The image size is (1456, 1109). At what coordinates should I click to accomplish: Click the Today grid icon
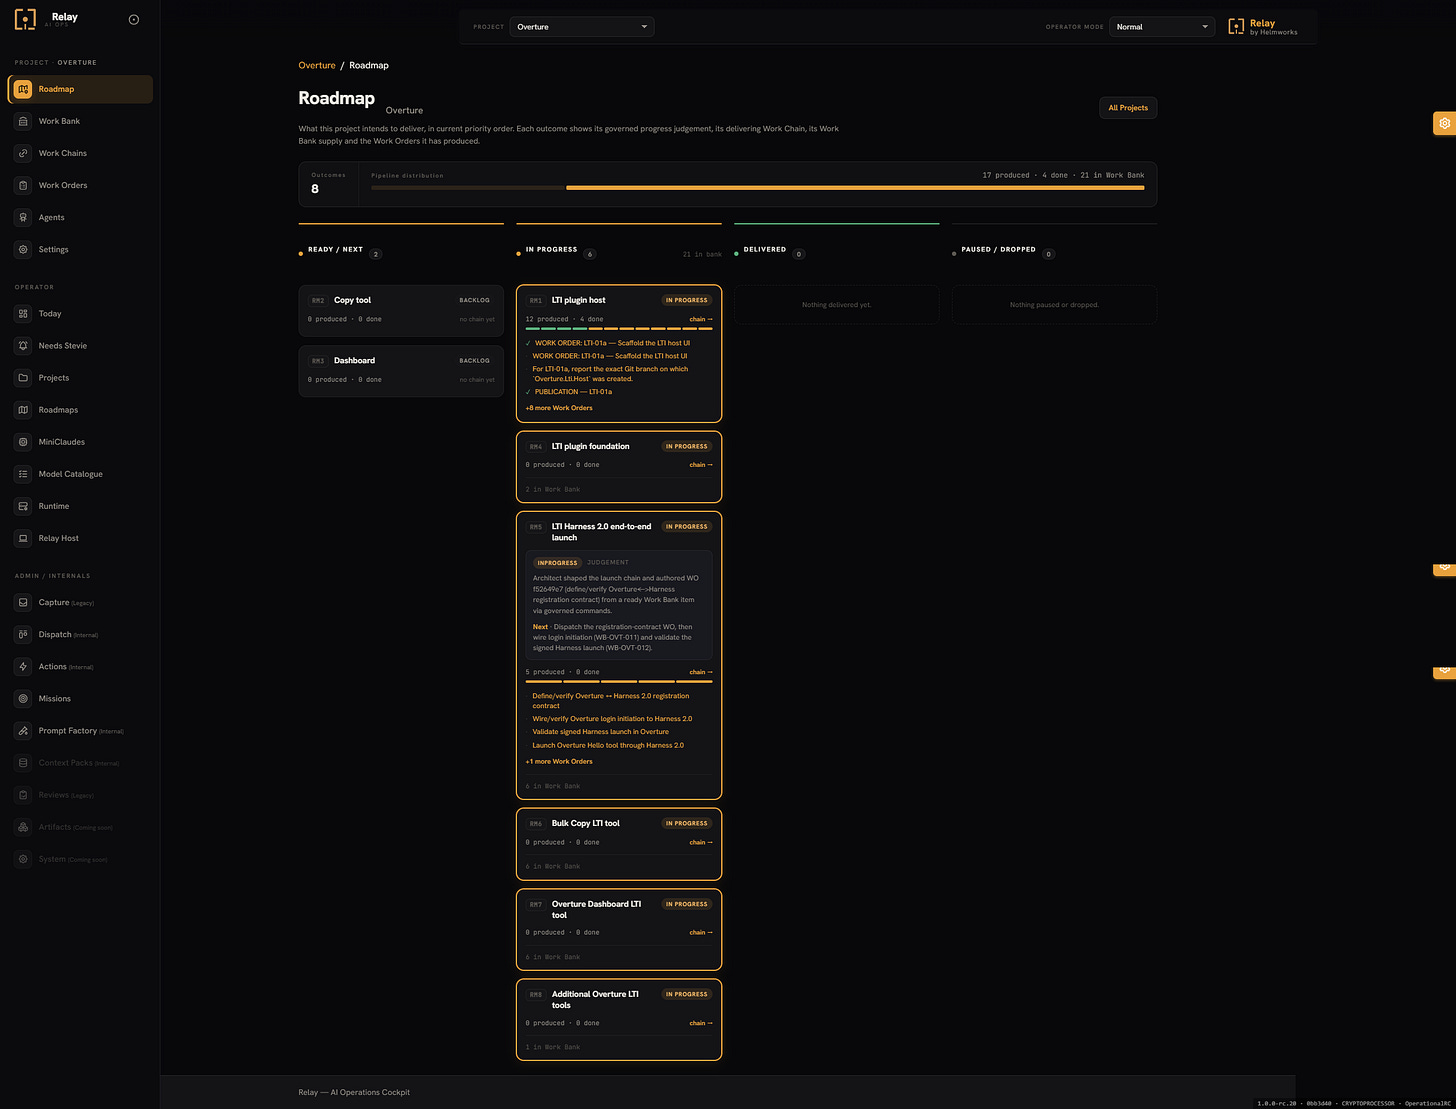click(23, 313)
